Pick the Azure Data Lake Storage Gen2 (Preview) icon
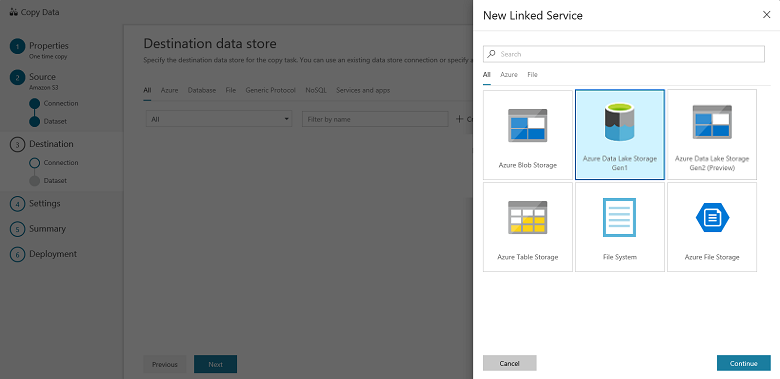The image size is (780, 379). tap(712, 122)
